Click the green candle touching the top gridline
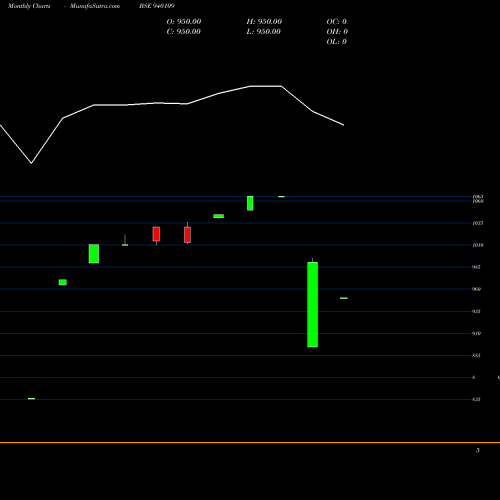The image size is (500, 500). click(250, 203)
